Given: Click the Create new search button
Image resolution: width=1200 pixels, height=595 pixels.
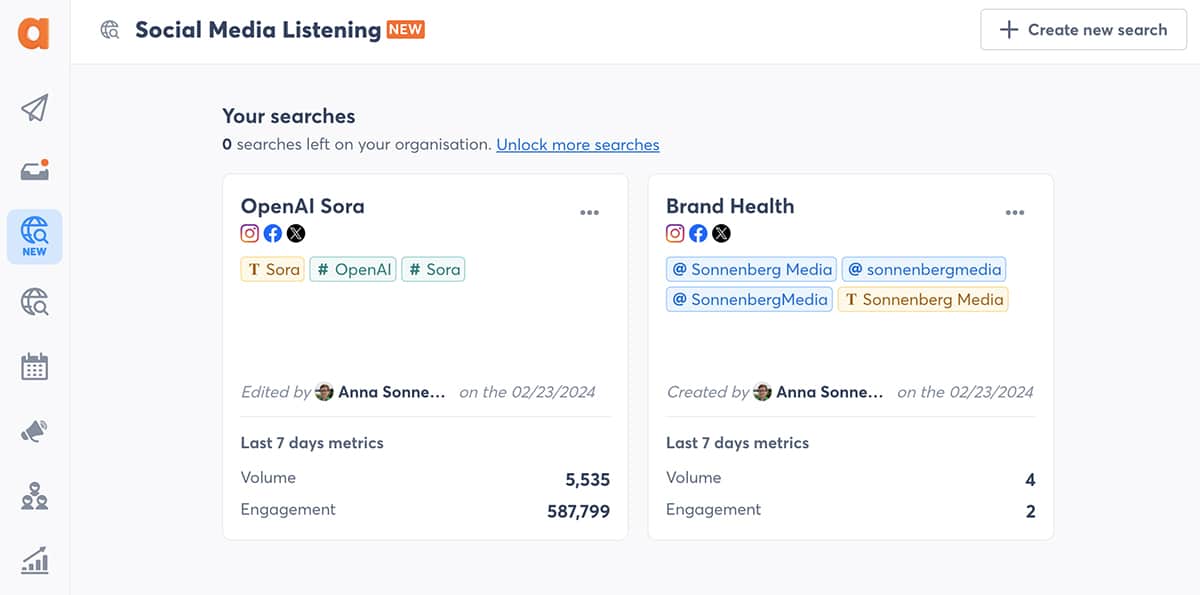Looking at the screenshot, I should pyautogui.click(x=1084, y=30).
